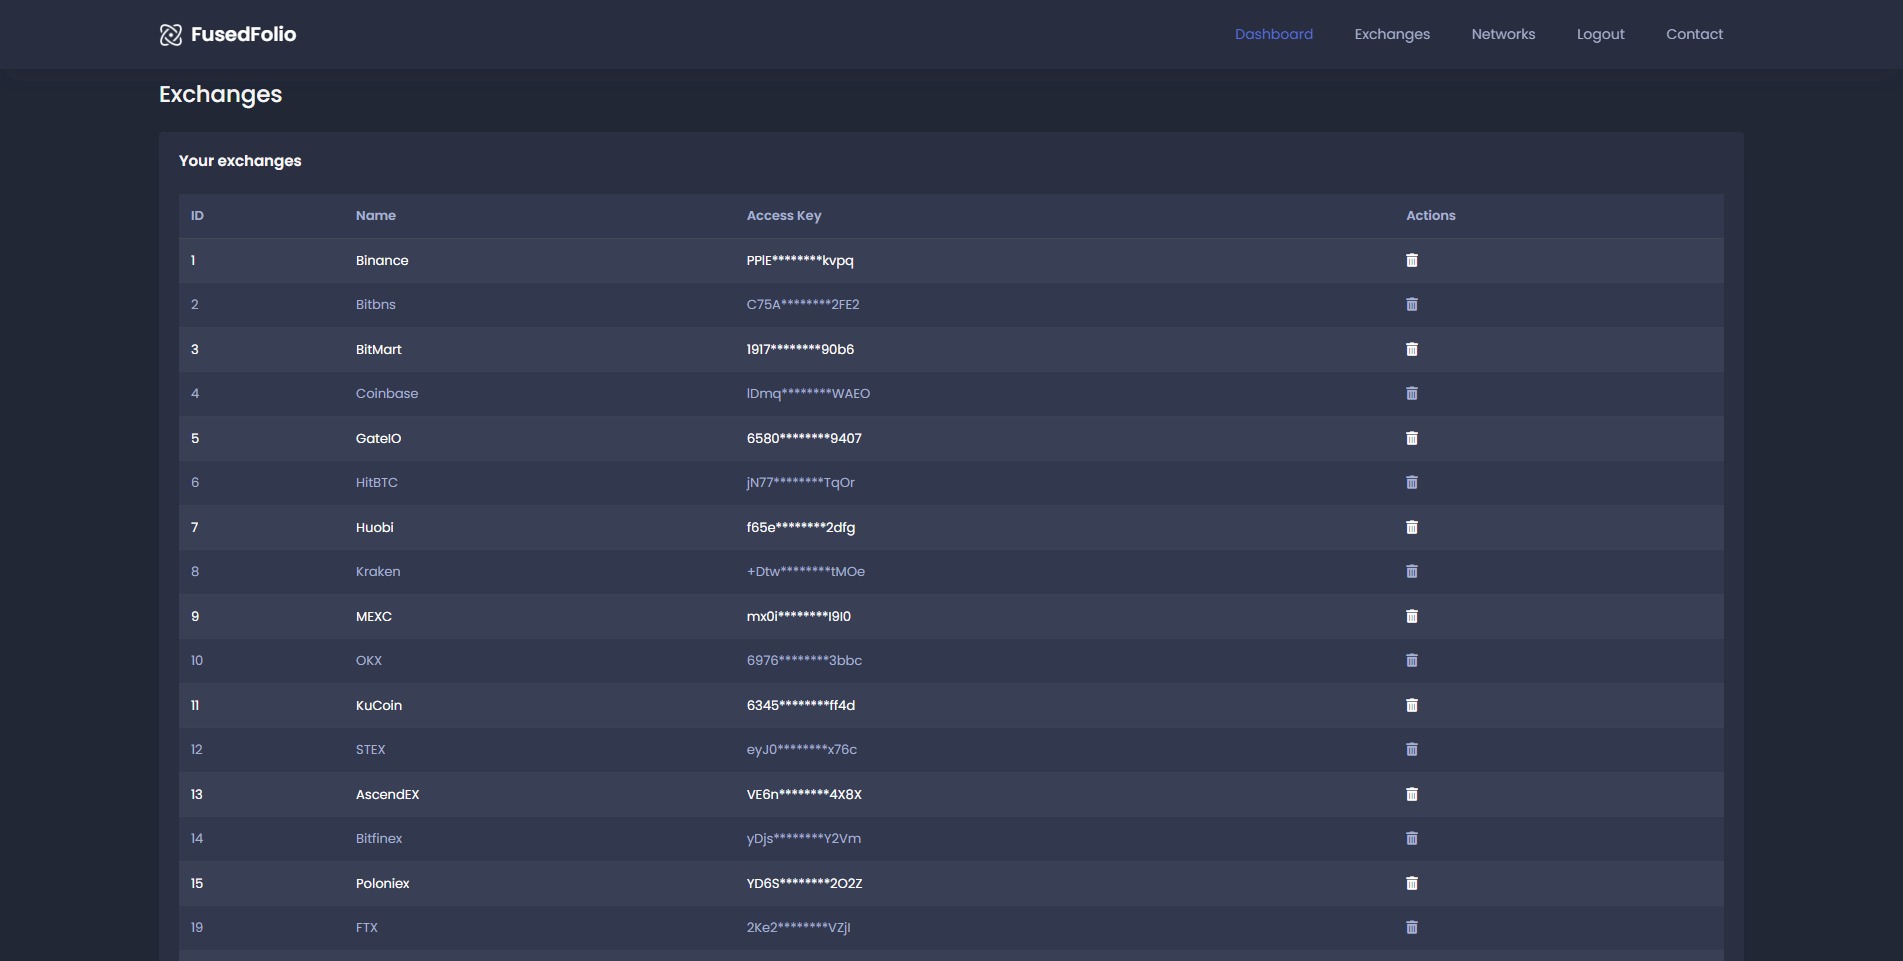Click the HitBTC name cell
Viewport: 1903px width, 961px height.
377,483
